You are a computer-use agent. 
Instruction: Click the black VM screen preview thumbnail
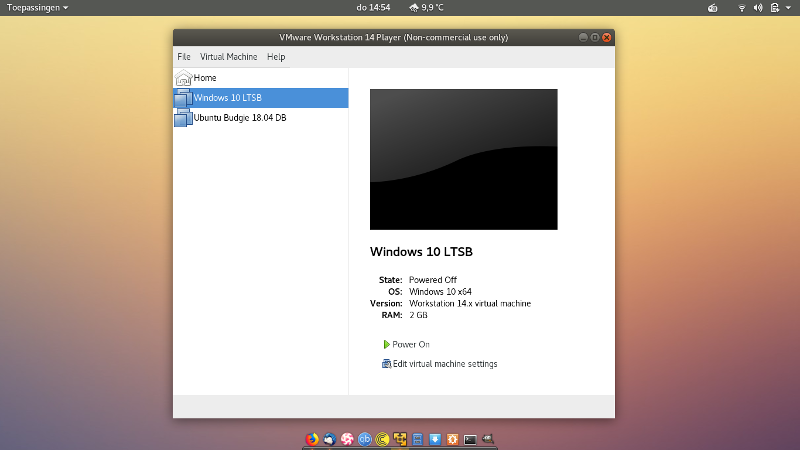pyautogui.click(x=463, y=159)
